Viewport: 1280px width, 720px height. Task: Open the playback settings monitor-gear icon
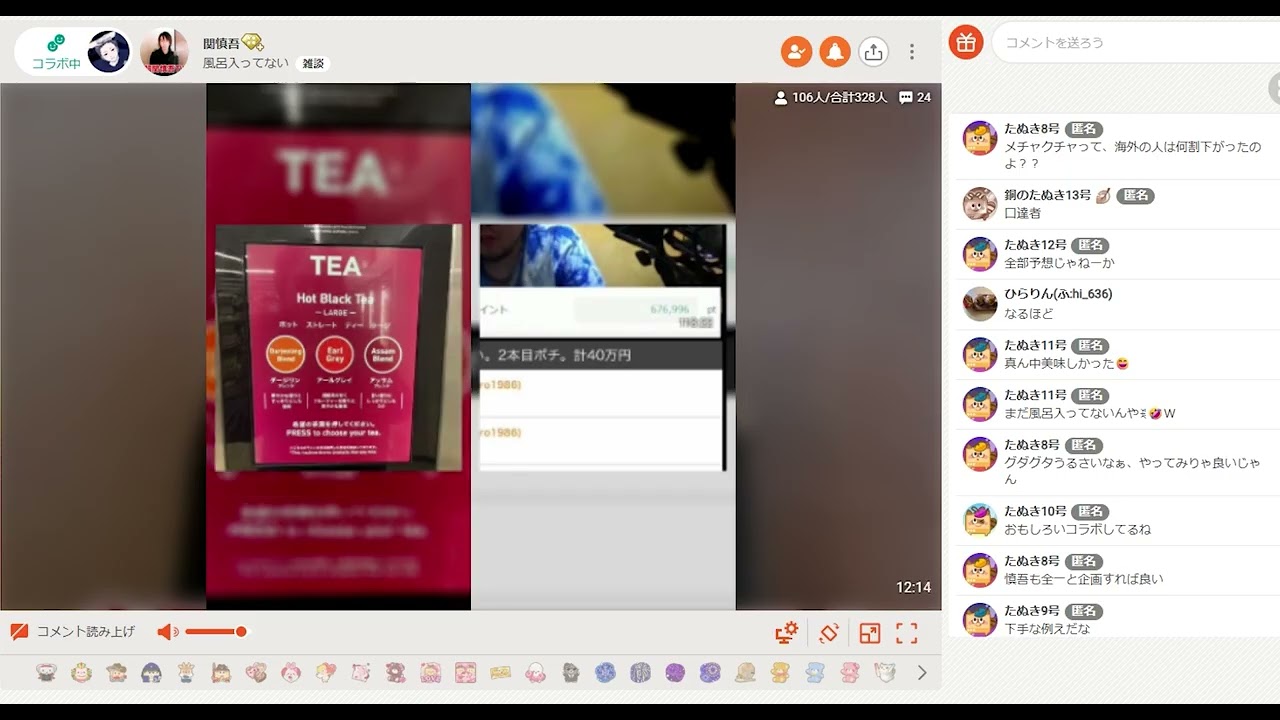787,632
